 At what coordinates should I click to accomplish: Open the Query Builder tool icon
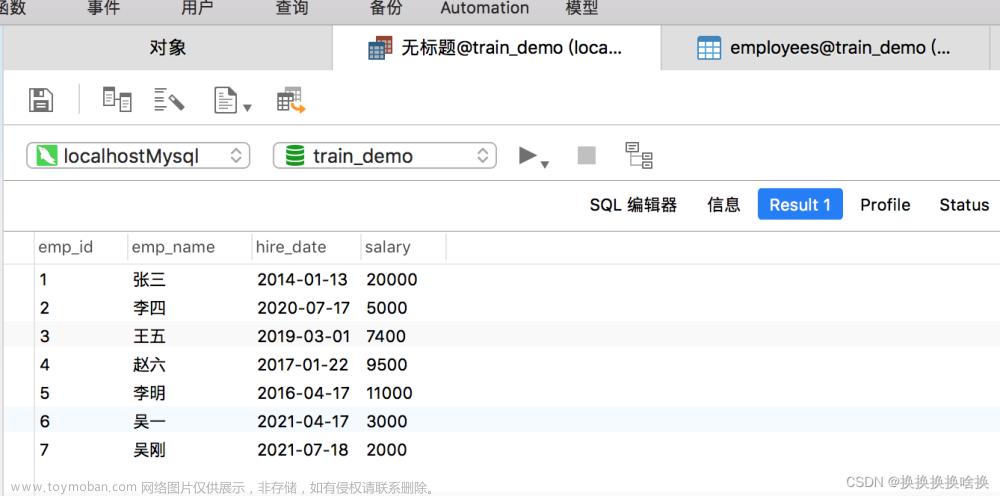click(x=117, y=99)
